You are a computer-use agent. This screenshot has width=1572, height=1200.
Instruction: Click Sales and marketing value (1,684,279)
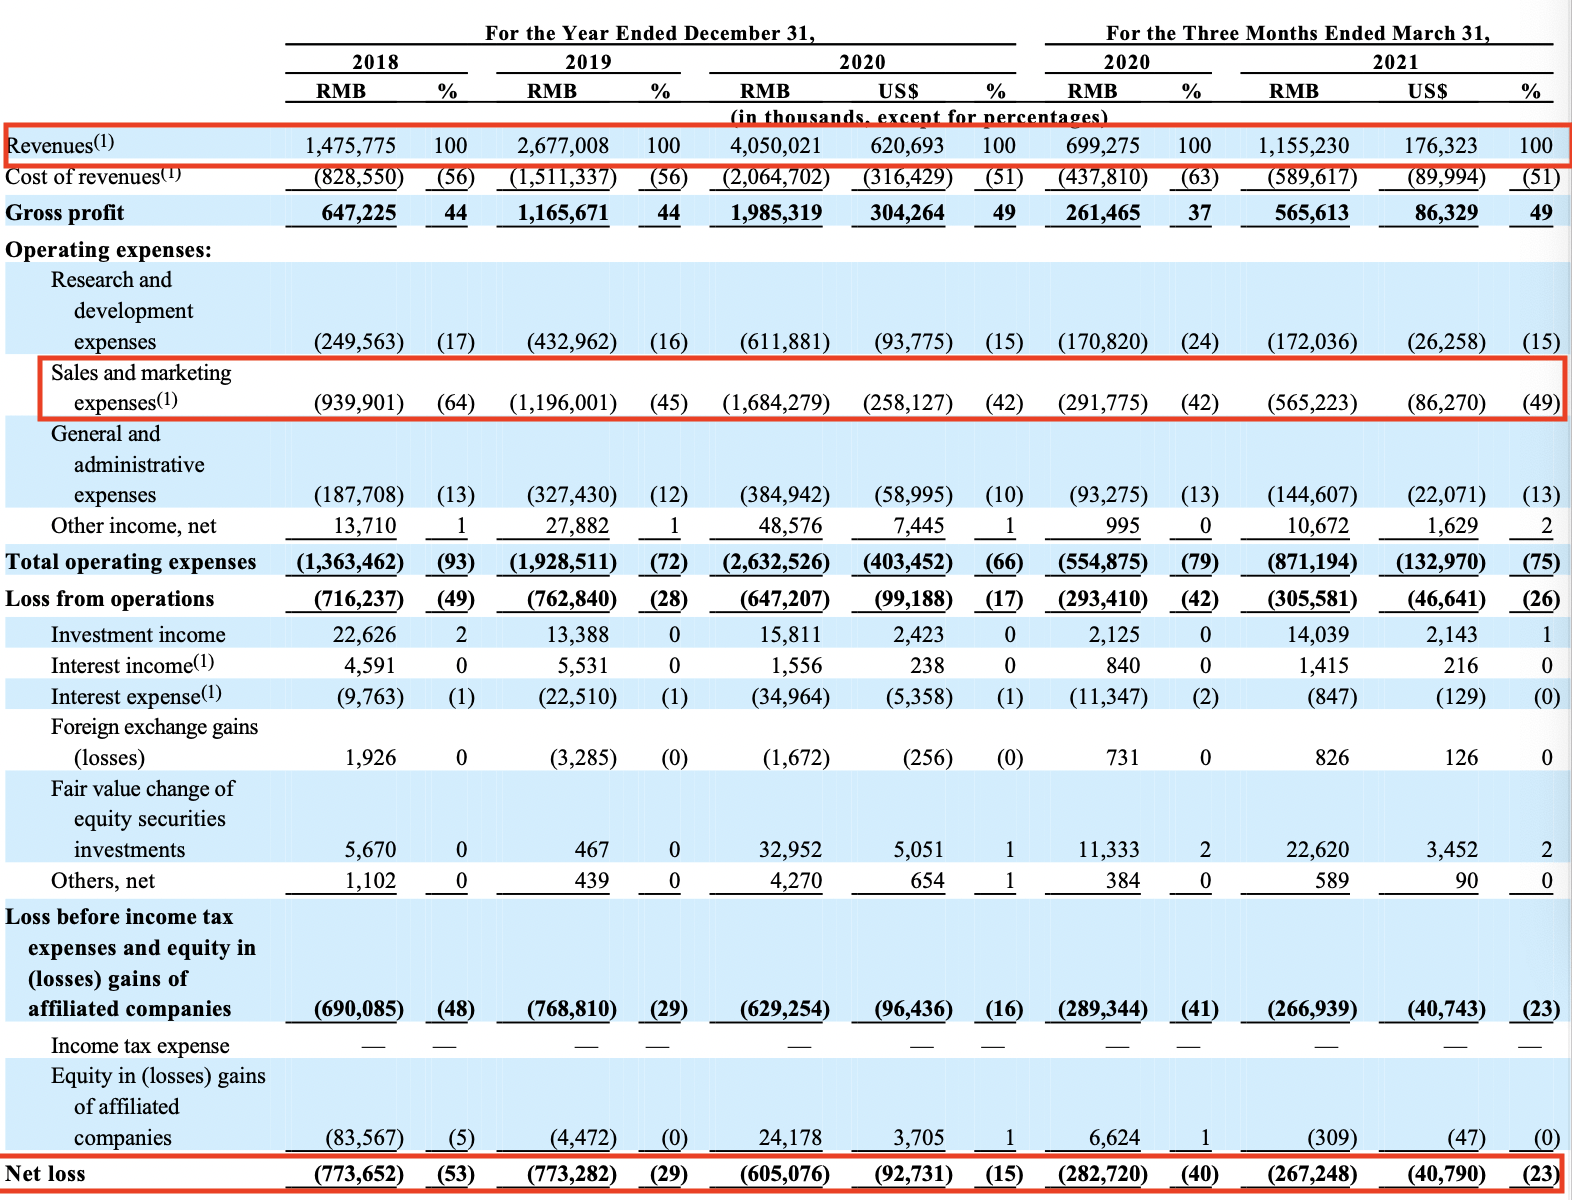tap(776, 403)
